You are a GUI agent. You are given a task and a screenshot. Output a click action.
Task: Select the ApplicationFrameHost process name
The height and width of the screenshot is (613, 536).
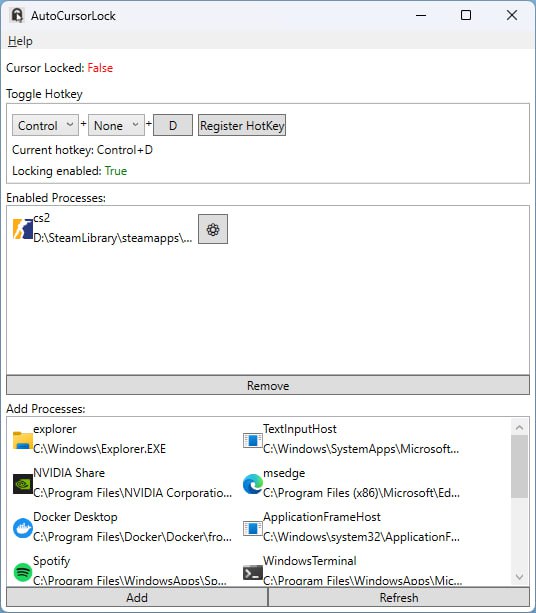(x=322, y=517)
